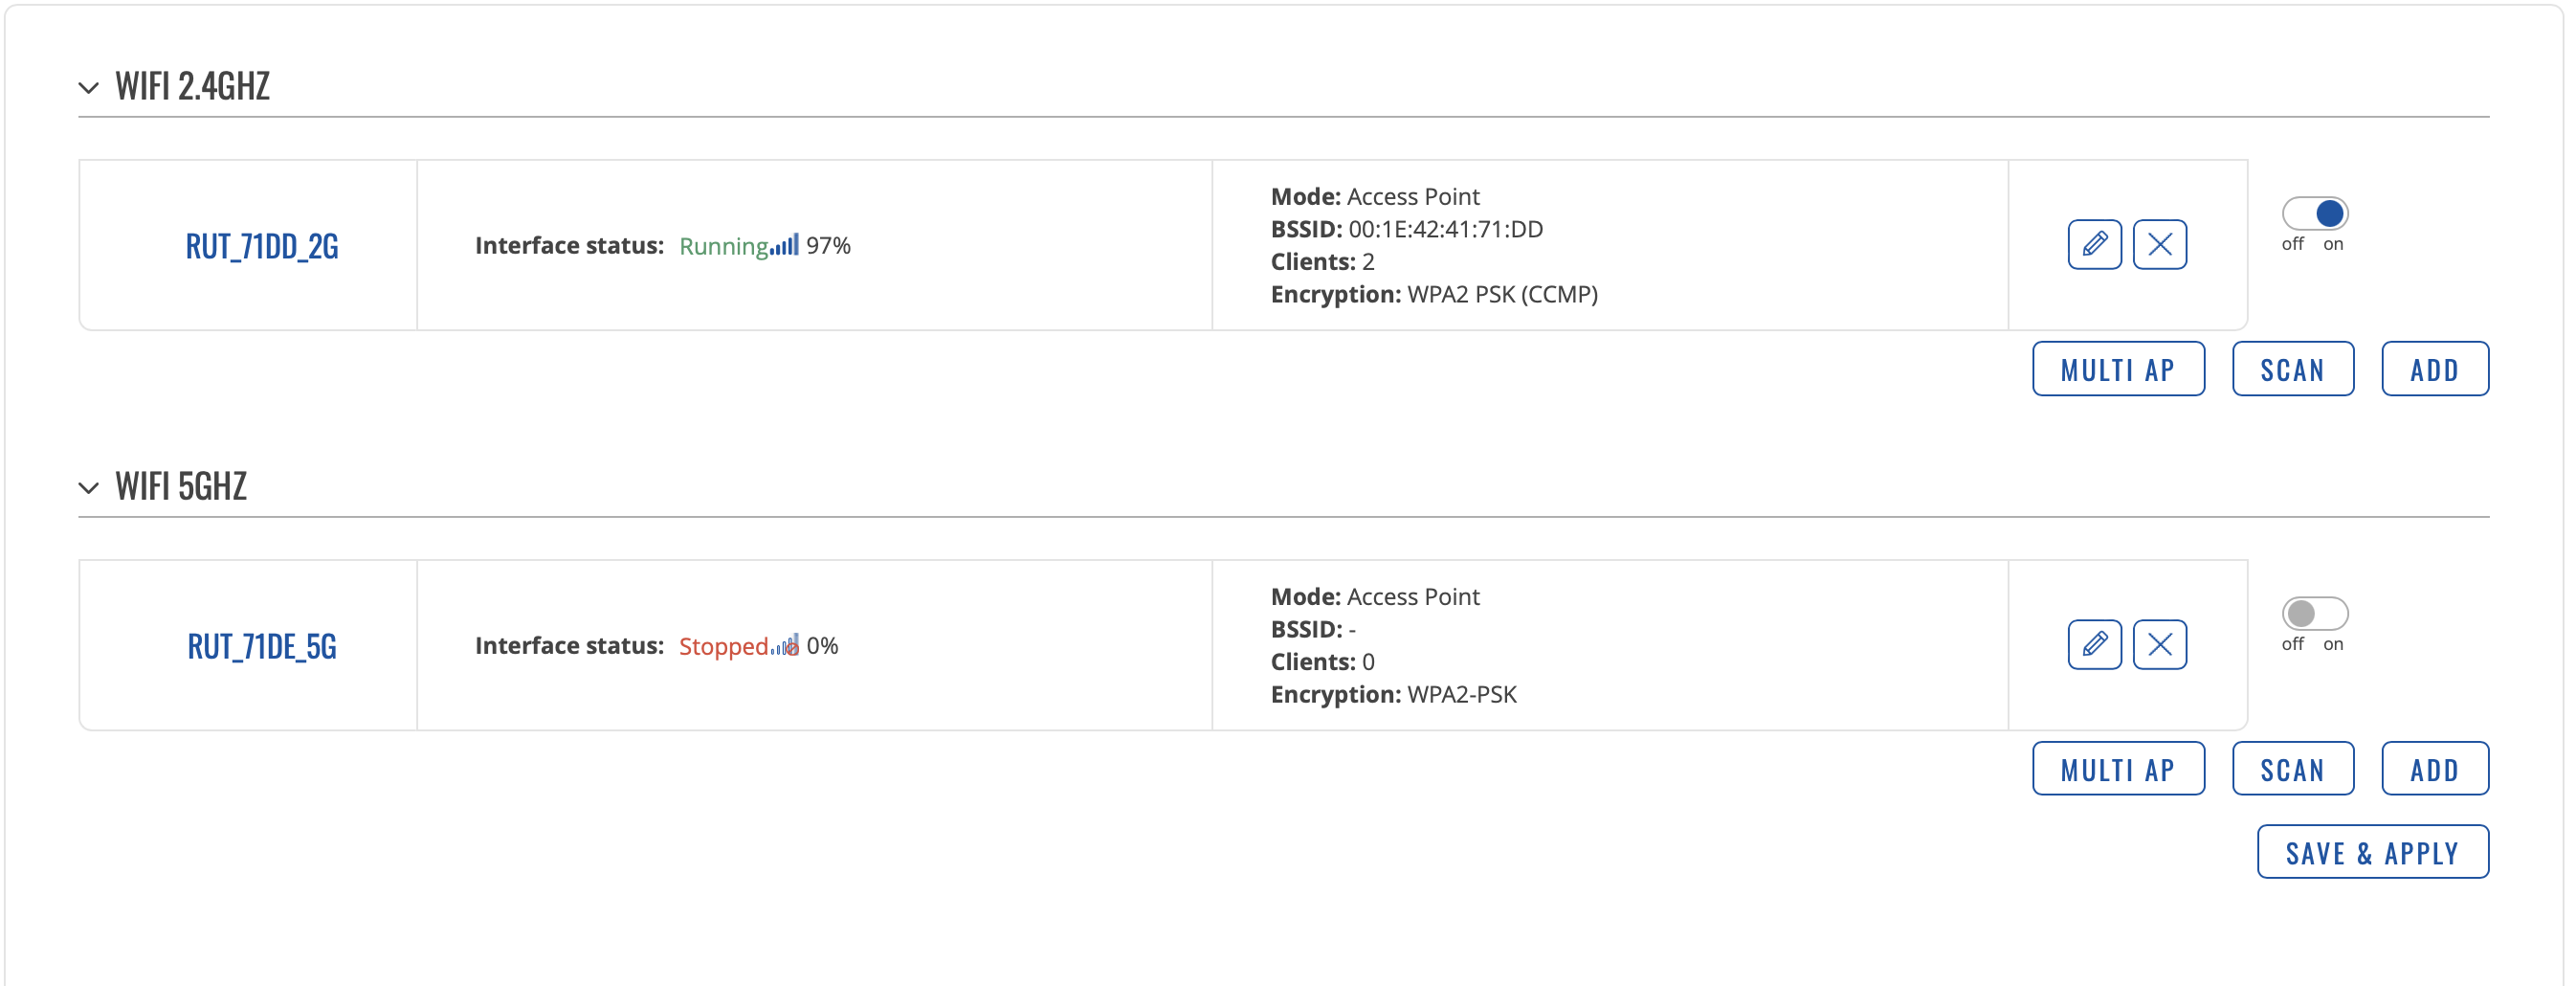Click the 0% stopped signal strength icon
This screenshot has width=2576, height=986.
coord(784,645)
